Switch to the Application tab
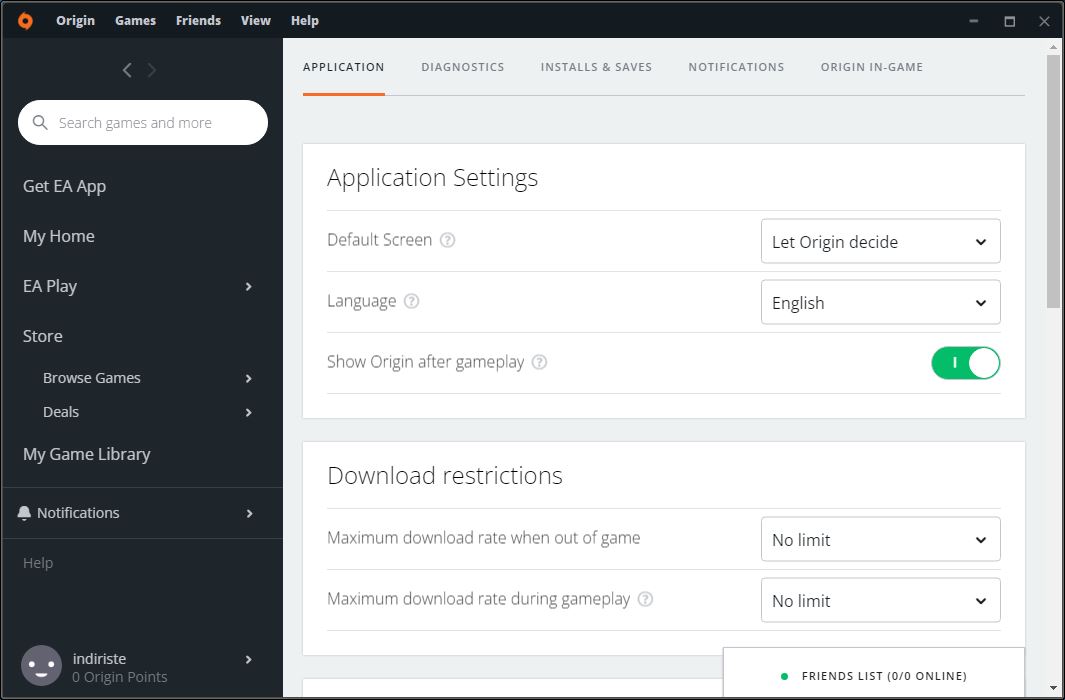1065x700 pixels. point(344,67)
